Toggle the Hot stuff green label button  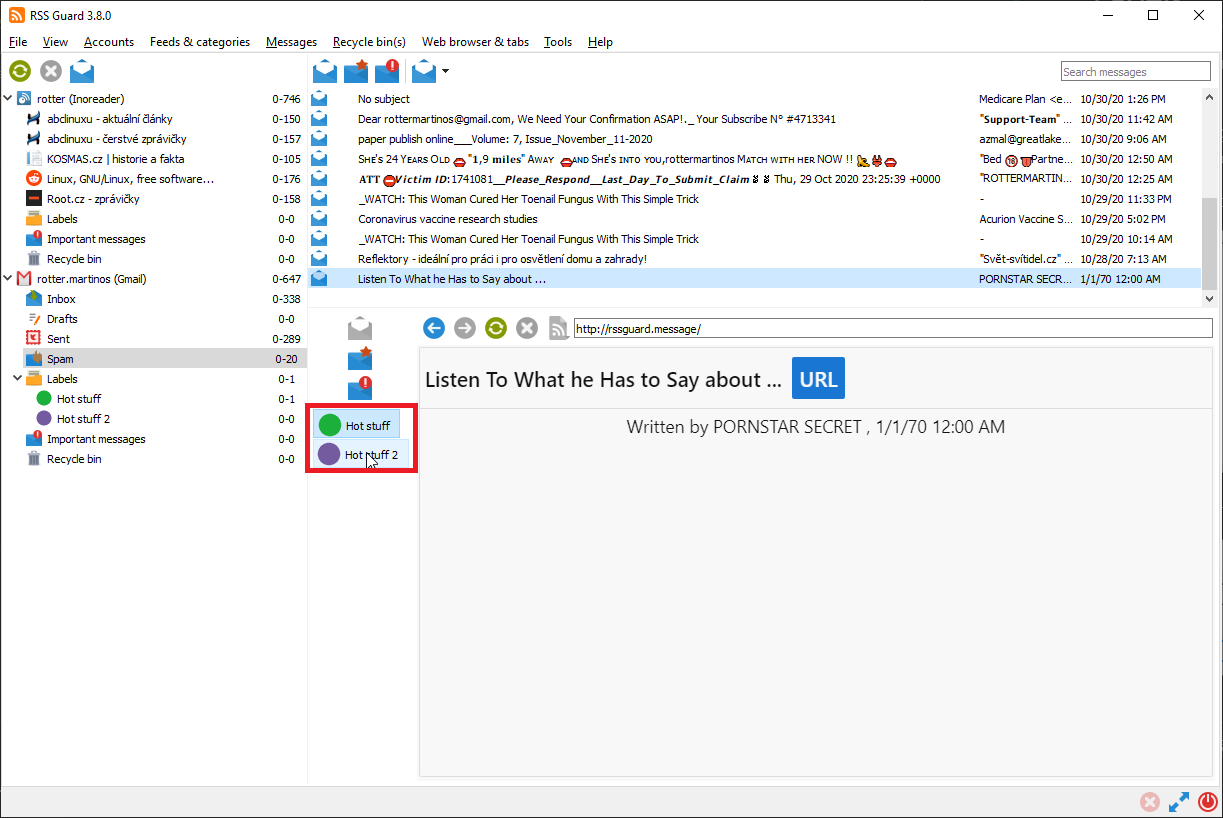pos(357,425)
